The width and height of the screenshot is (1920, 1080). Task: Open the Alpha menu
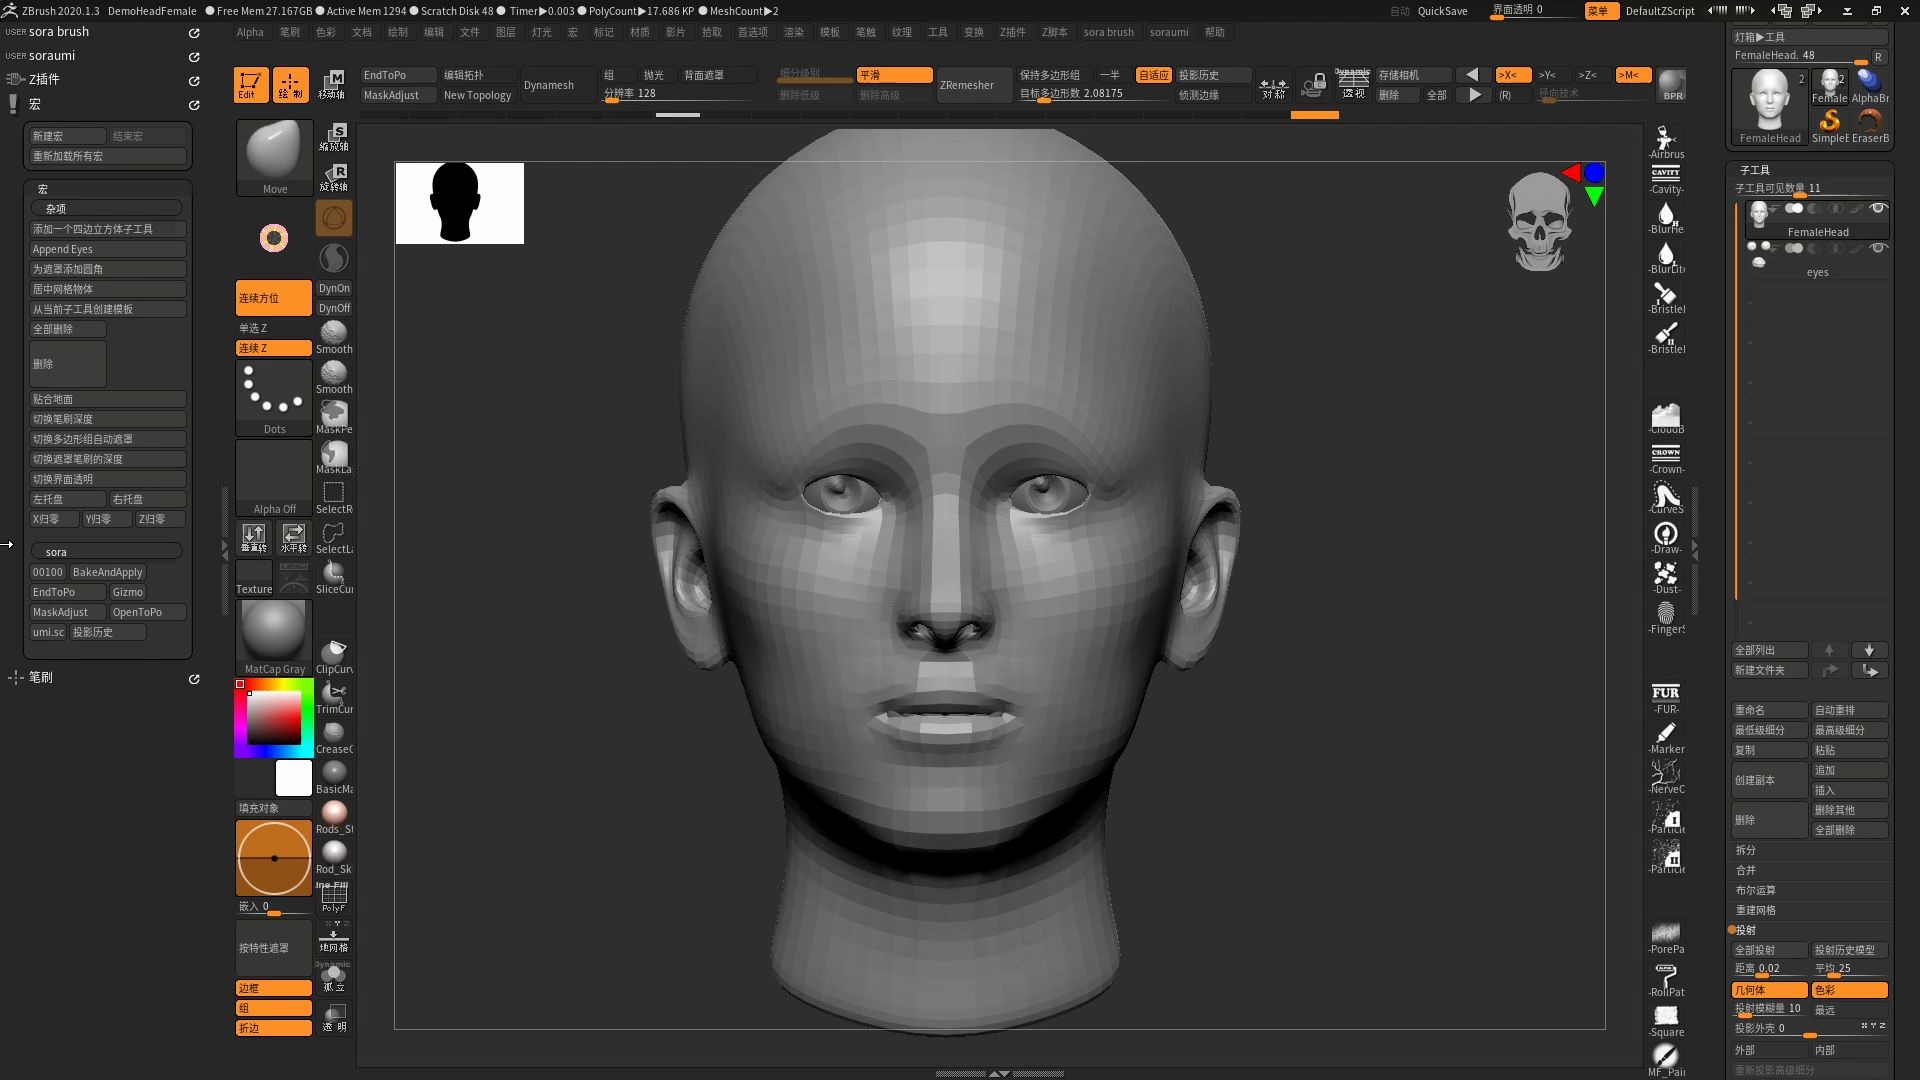[x=250, y=32]
